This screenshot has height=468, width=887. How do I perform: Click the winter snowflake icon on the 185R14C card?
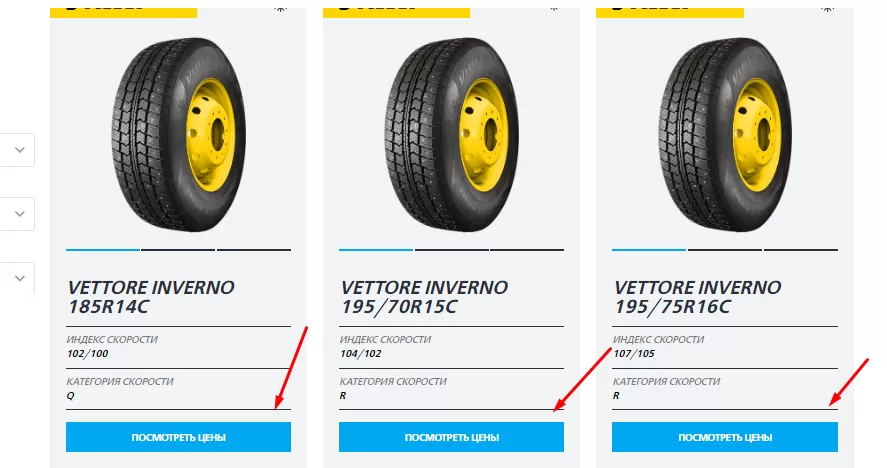point(278,6)
